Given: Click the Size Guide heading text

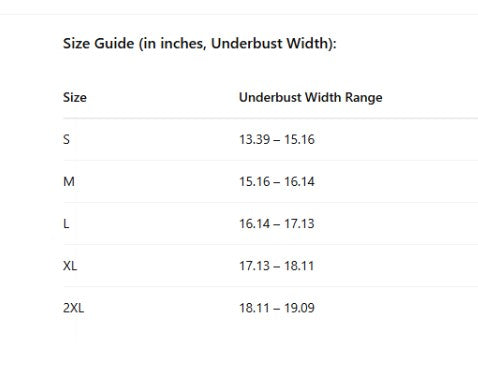Looking at the screenshot, I should (x=200, y=44).
